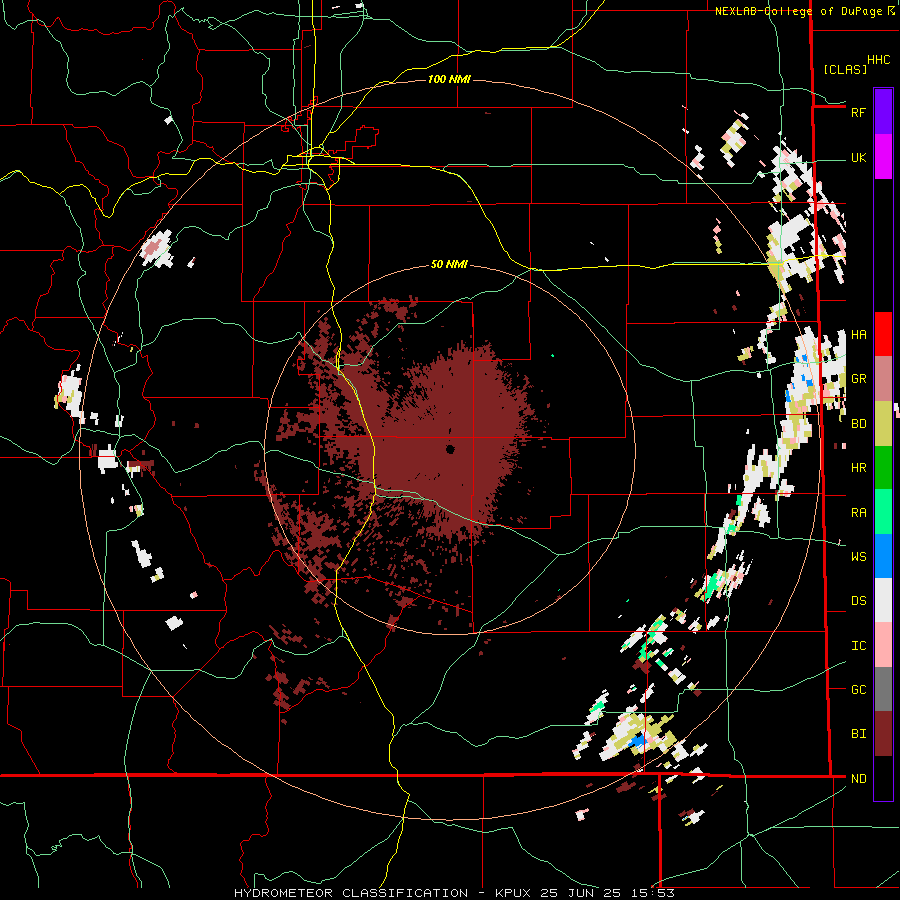Click the IC pink legend color block

[x=883, y=645]
